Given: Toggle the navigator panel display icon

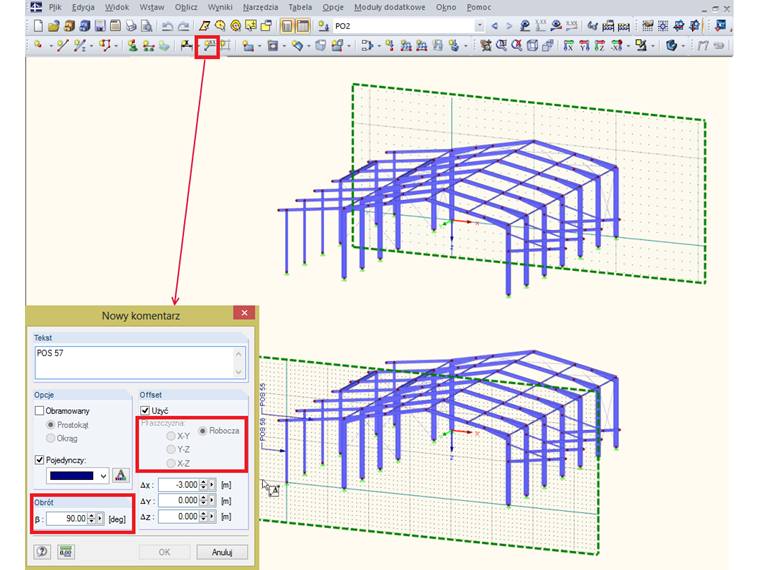Looking at the screenshot, I should (287, 26).
